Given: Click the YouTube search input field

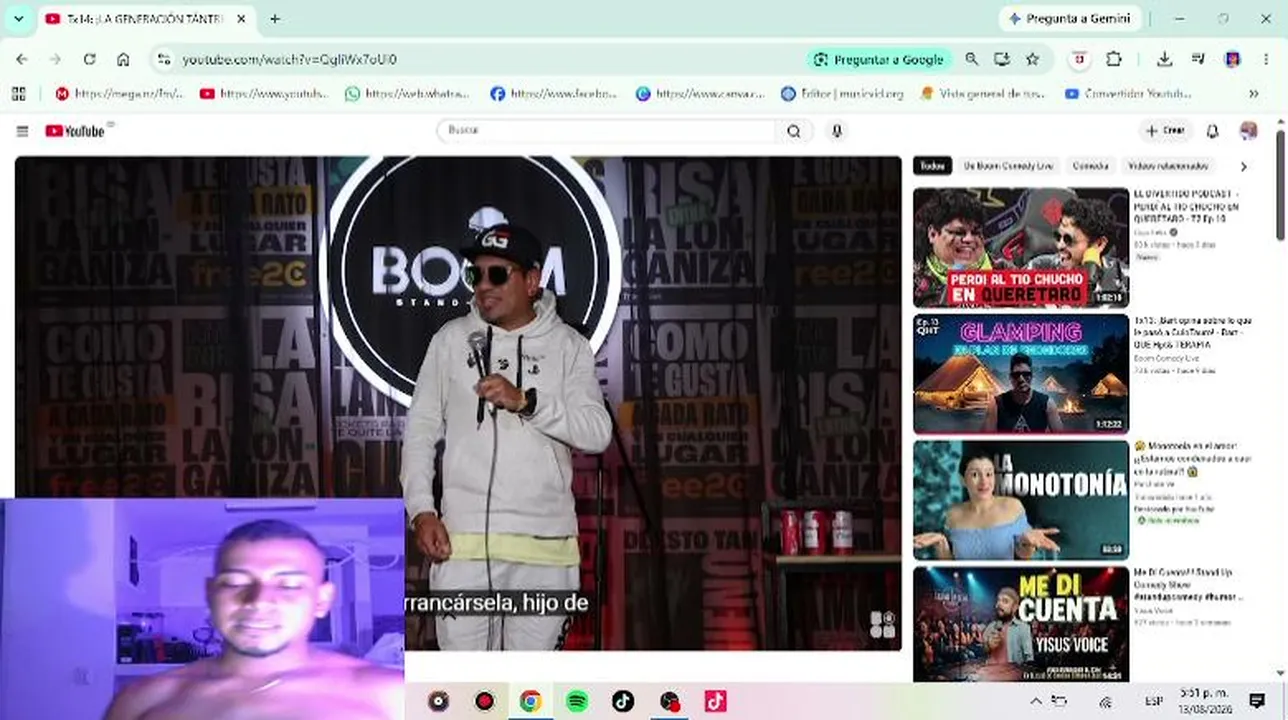Looking at the screenshot, I should 607,131.
